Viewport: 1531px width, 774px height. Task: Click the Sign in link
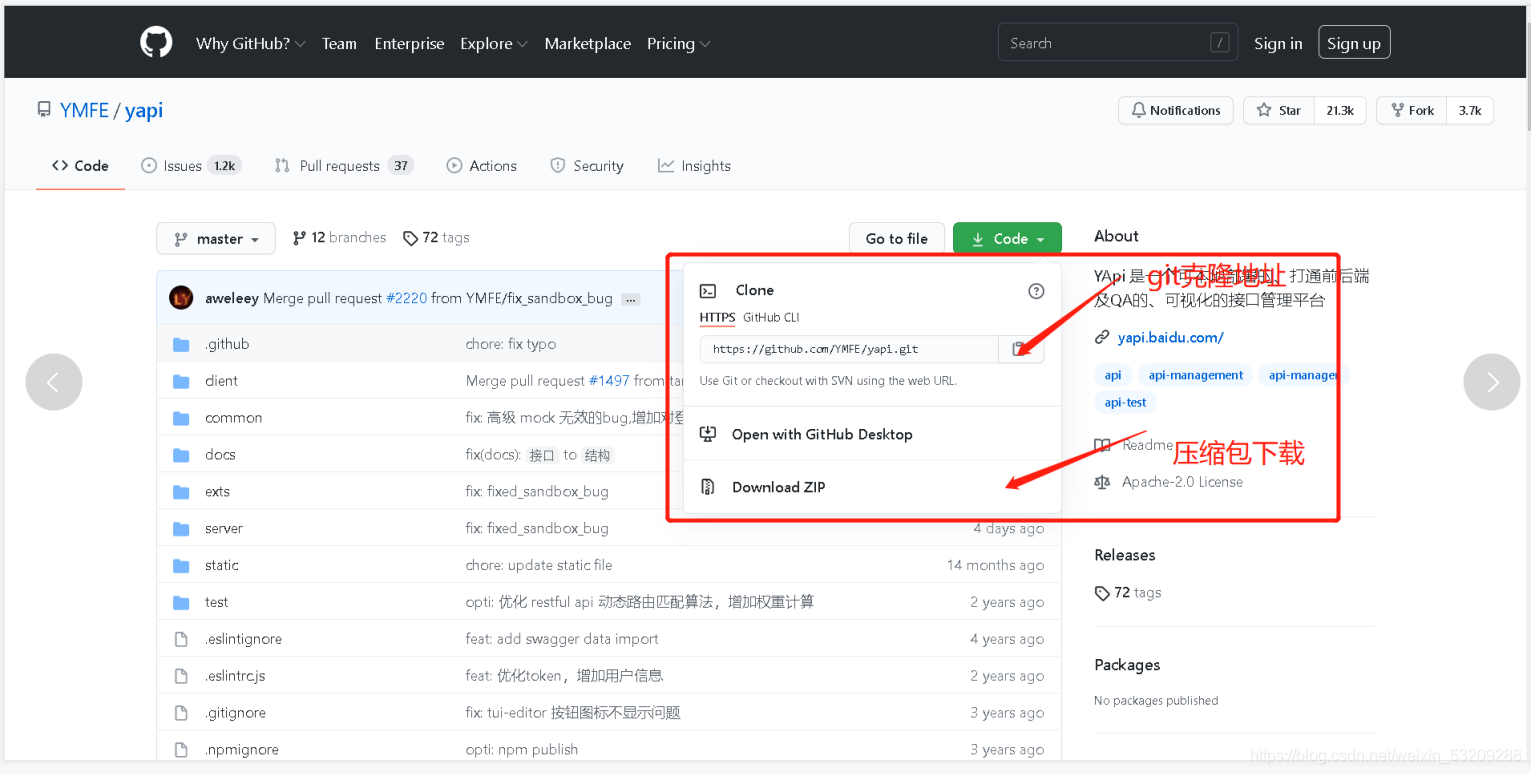(x=1278, y=44)
